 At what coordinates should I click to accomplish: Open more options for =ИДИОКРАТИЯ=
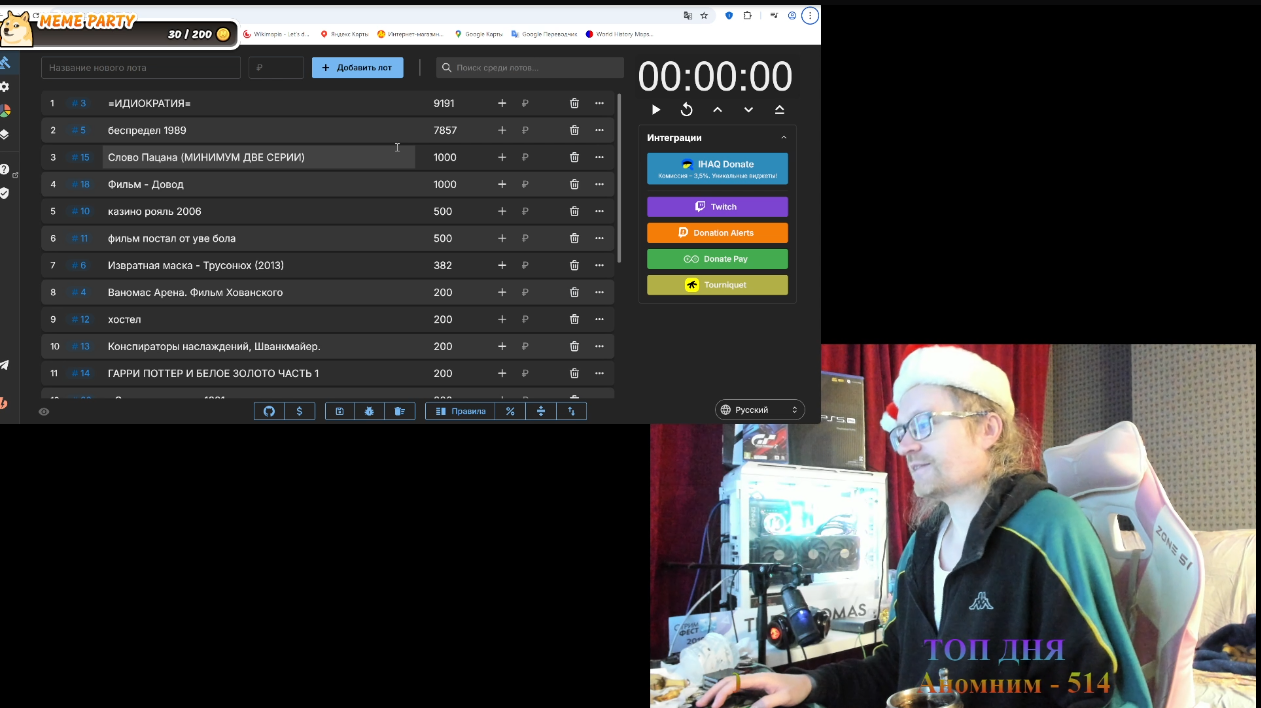(x=599, y=103)
